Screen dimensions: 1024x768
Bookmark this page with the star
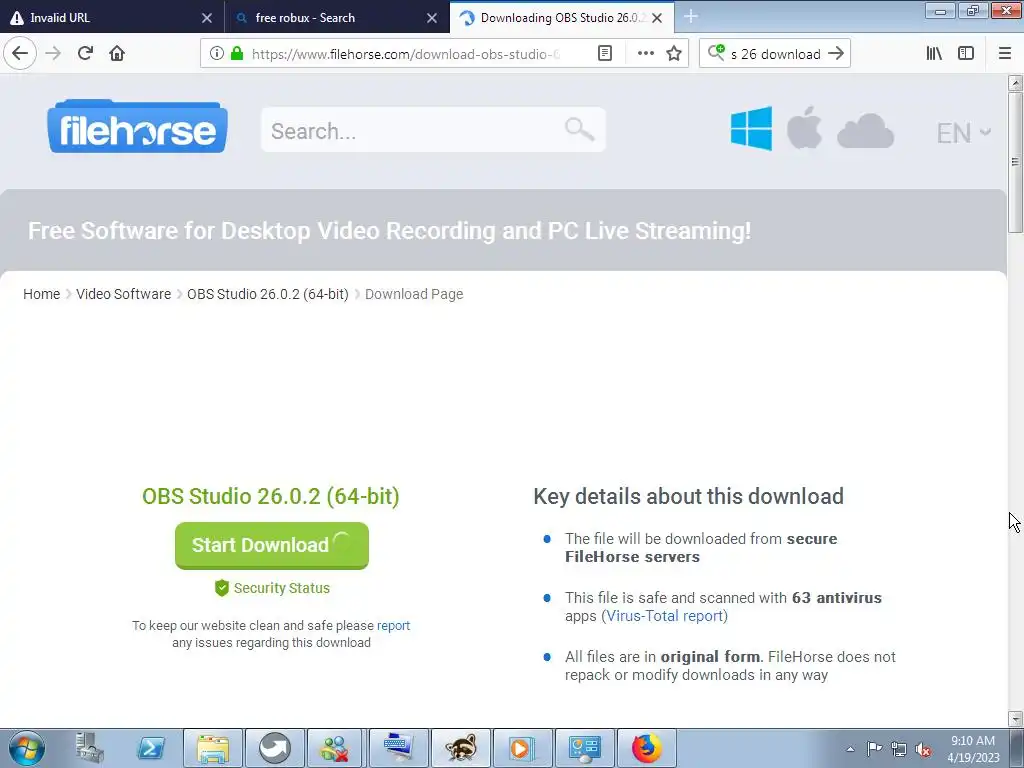point(674,53)
